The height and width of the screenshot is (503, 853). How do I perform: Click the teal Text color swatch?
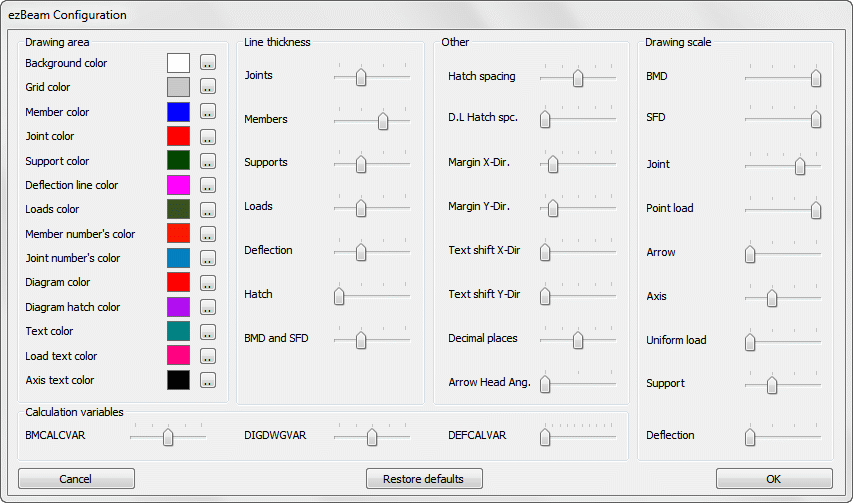pyautogui.click(x=178, y=331)
